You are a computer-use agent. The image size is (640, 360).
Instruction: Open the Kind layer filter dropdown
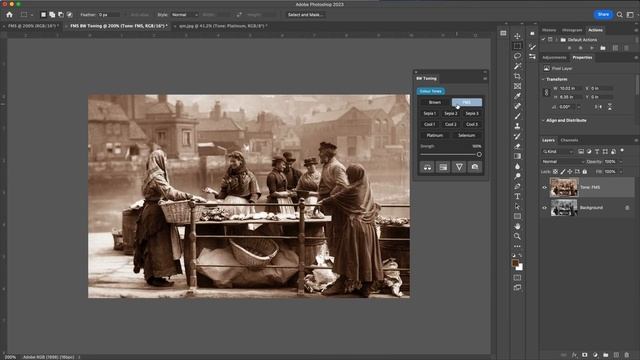point(558,151)
